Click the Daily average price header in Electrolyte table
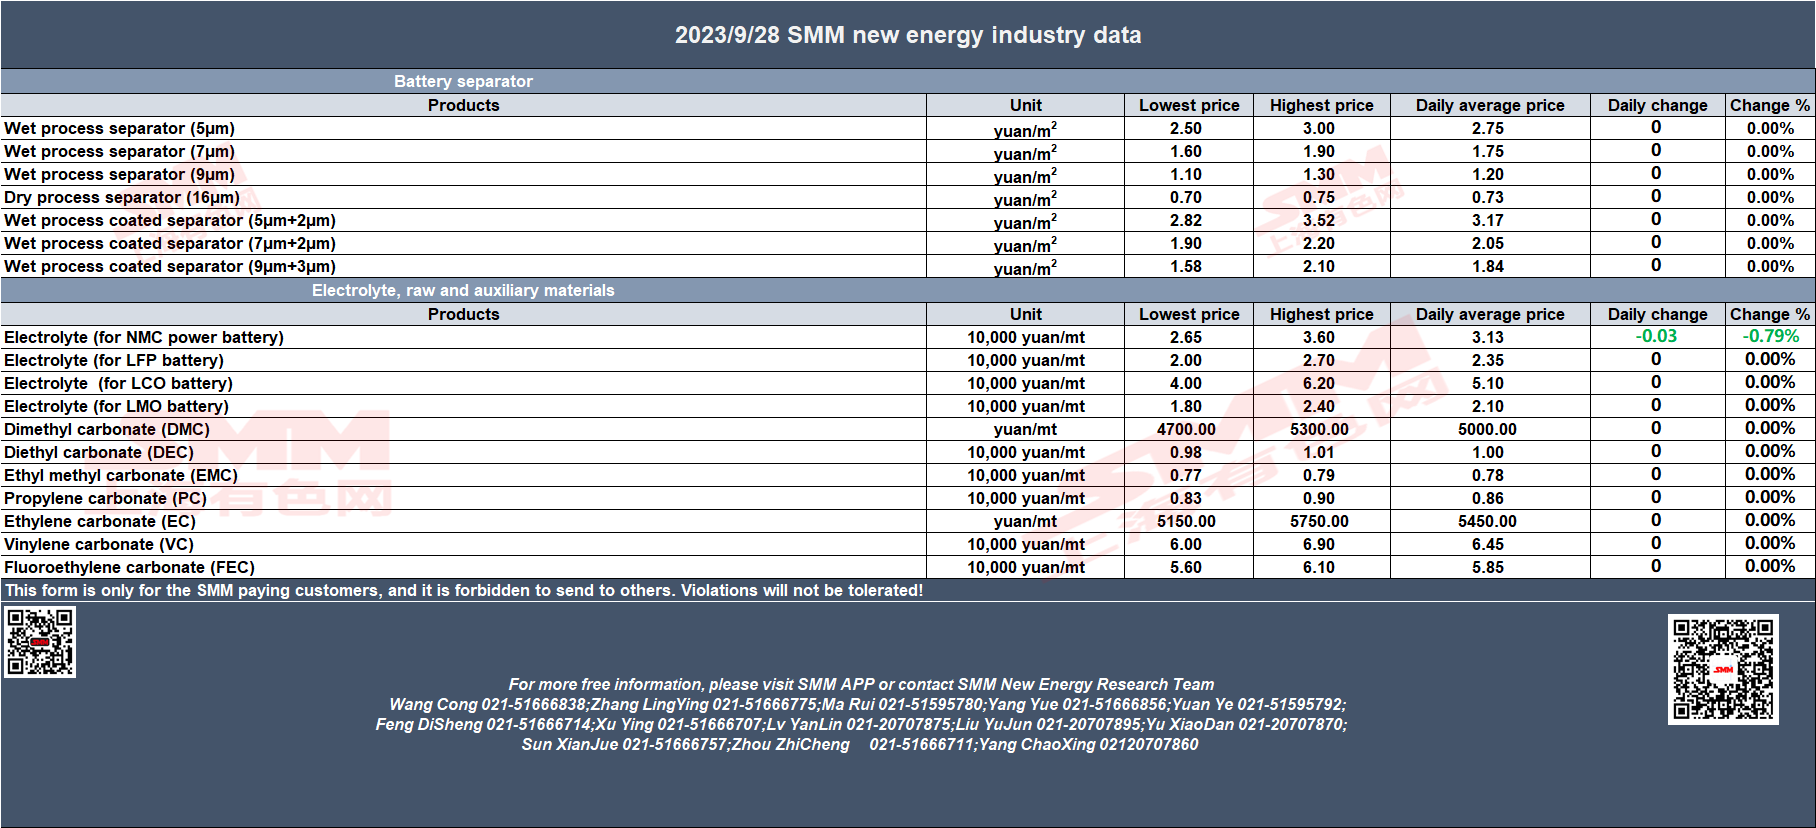1816x828 pixels. coord(1490,314)
